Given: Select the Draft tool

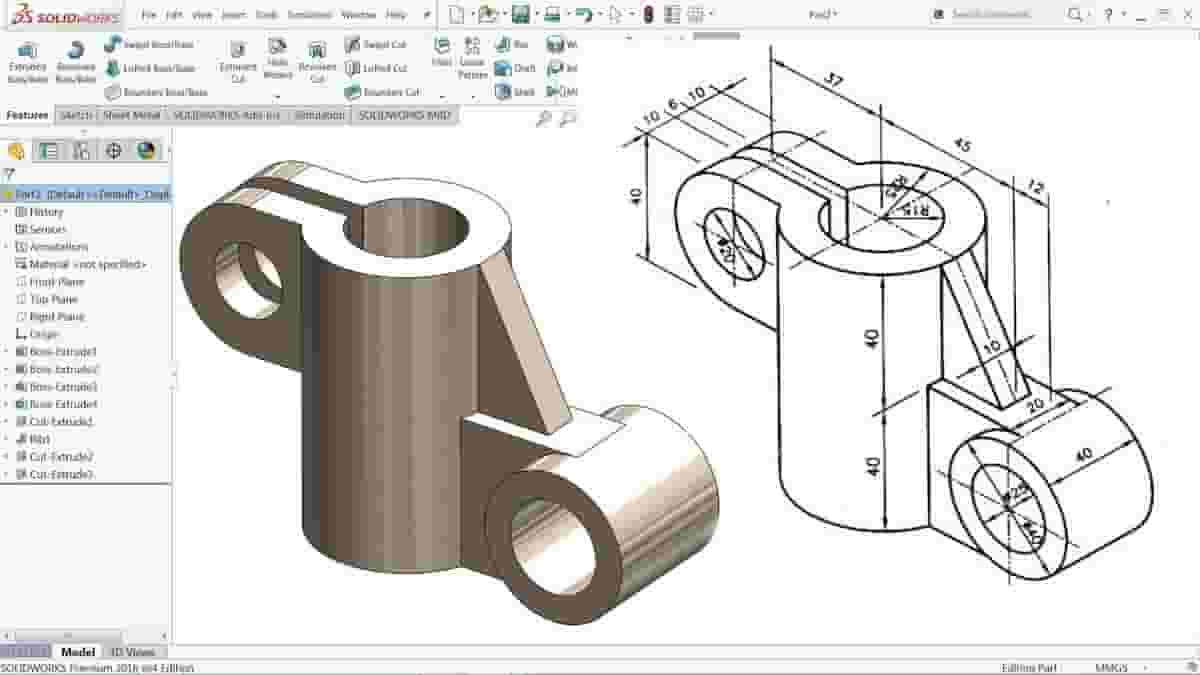Looking at the screenshot, I should click(x=516, y=68).
